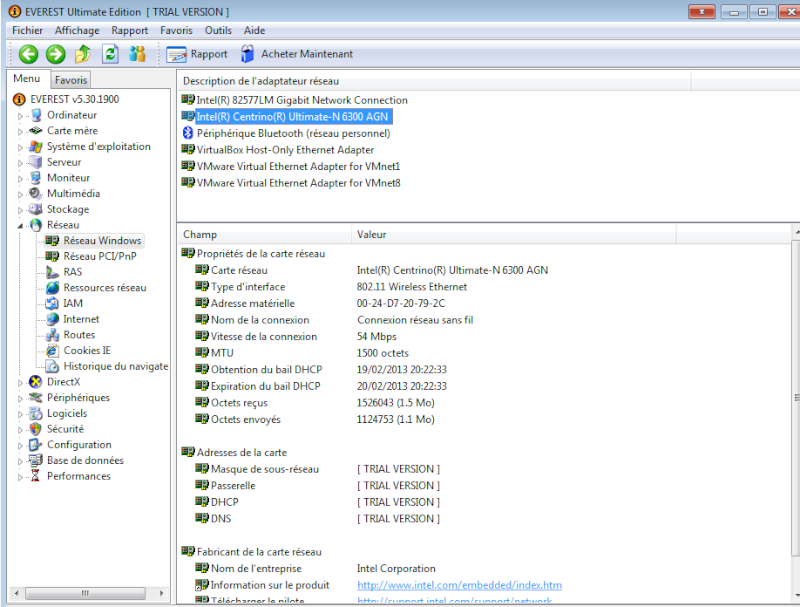Open the Fichier menu

pos(28,31)
